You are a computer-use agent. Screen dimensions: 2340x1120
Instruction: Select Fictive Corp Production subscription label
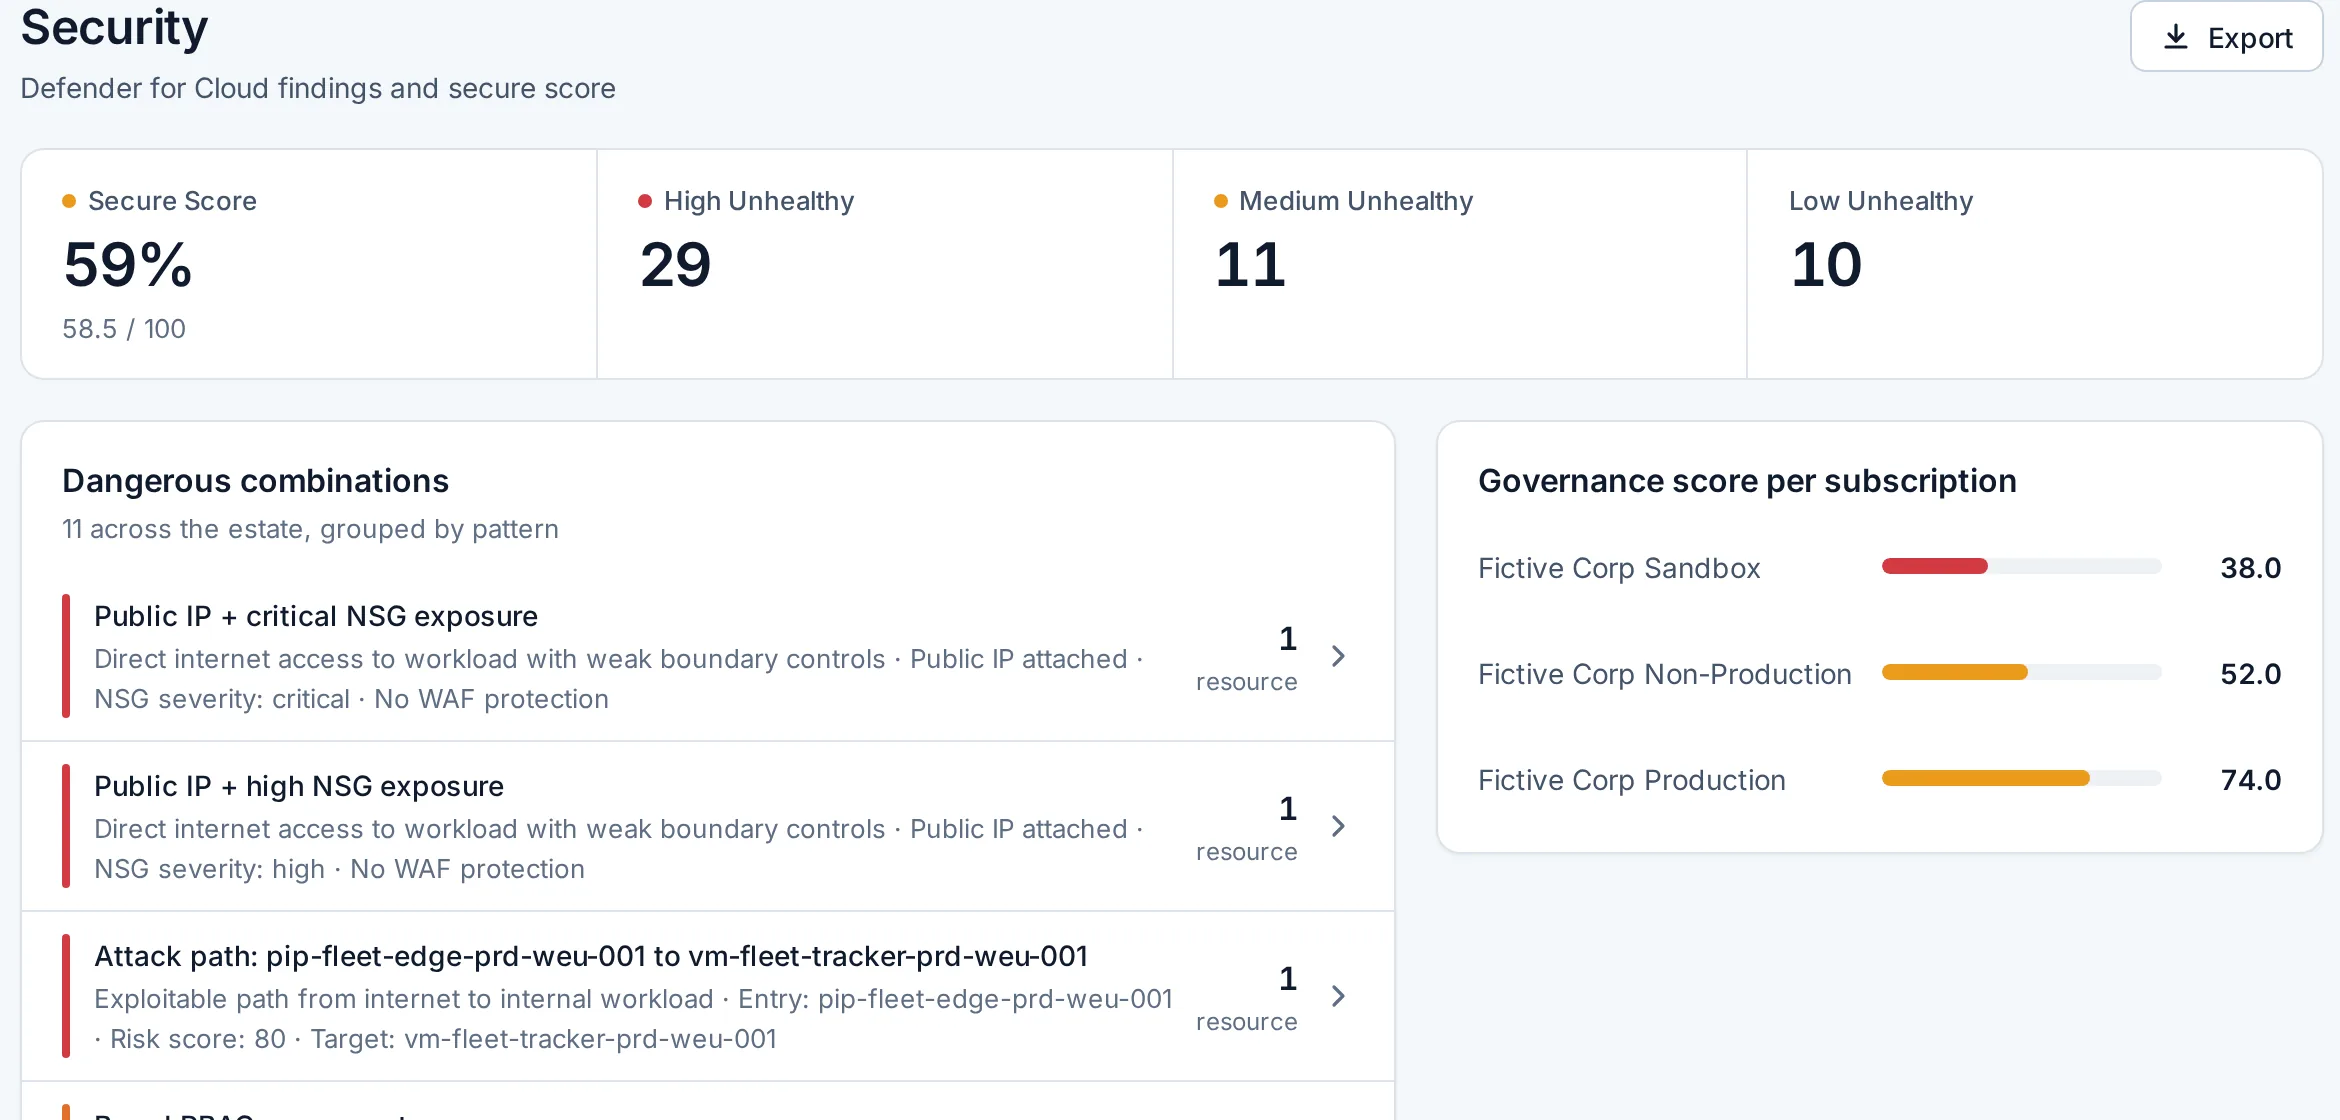[1632, 780]
